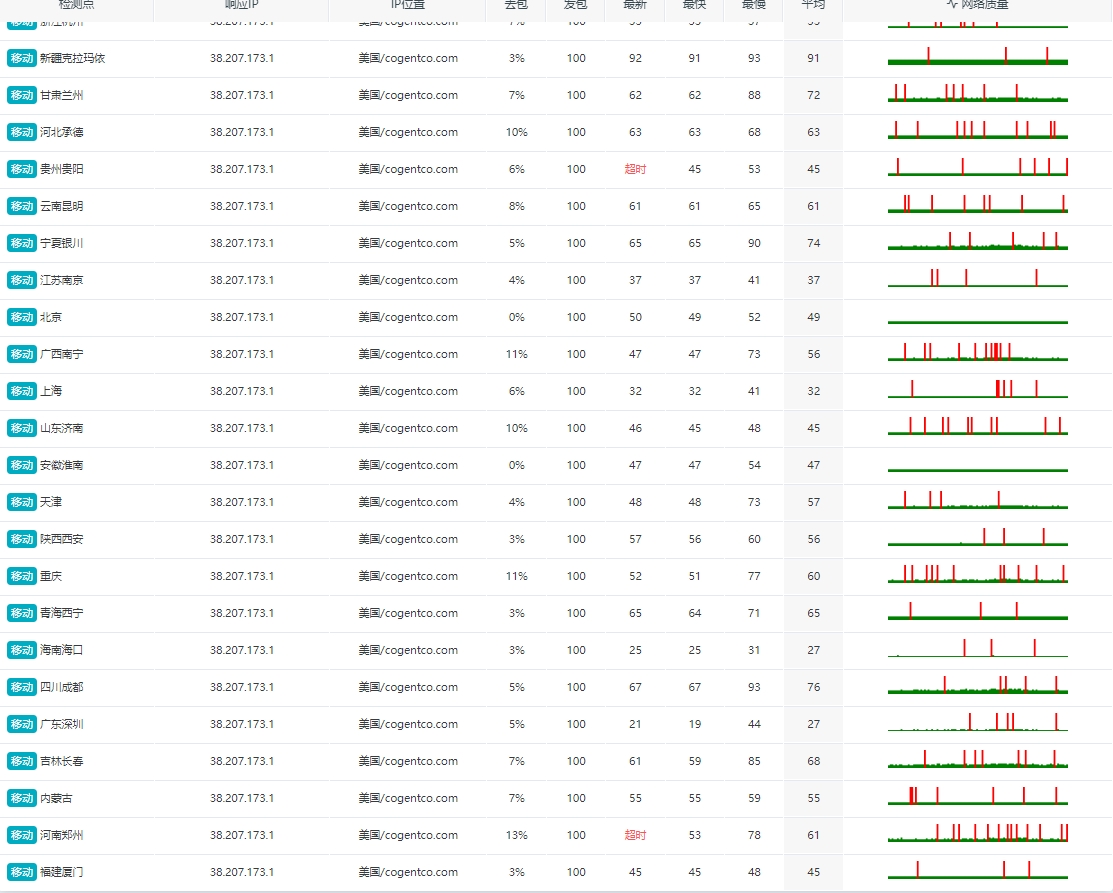1113x893 pixels.
Task: Click the 网络质量 column header
Action: (x=977, y=4)
